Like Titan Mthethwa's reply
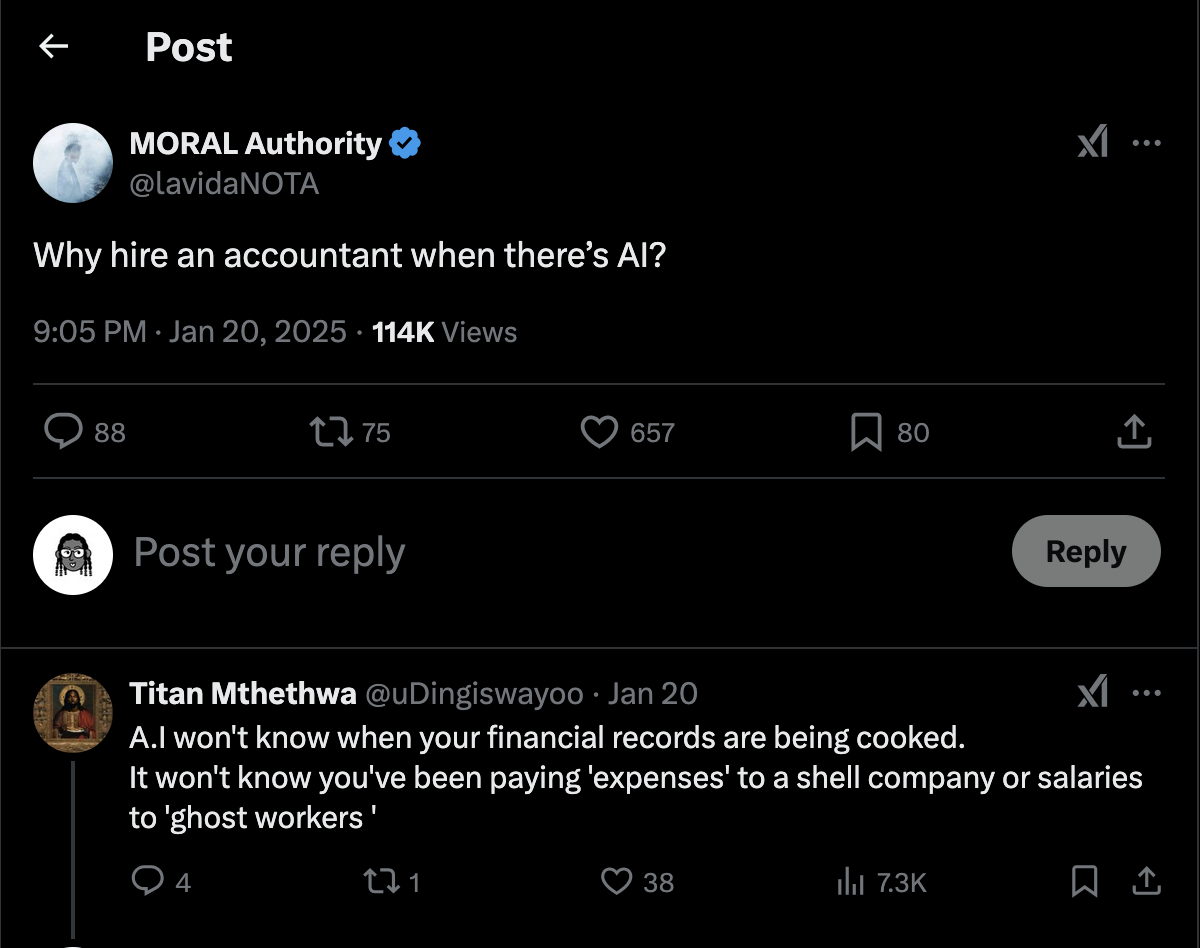The image size is (1200, 948). point(619,881)
